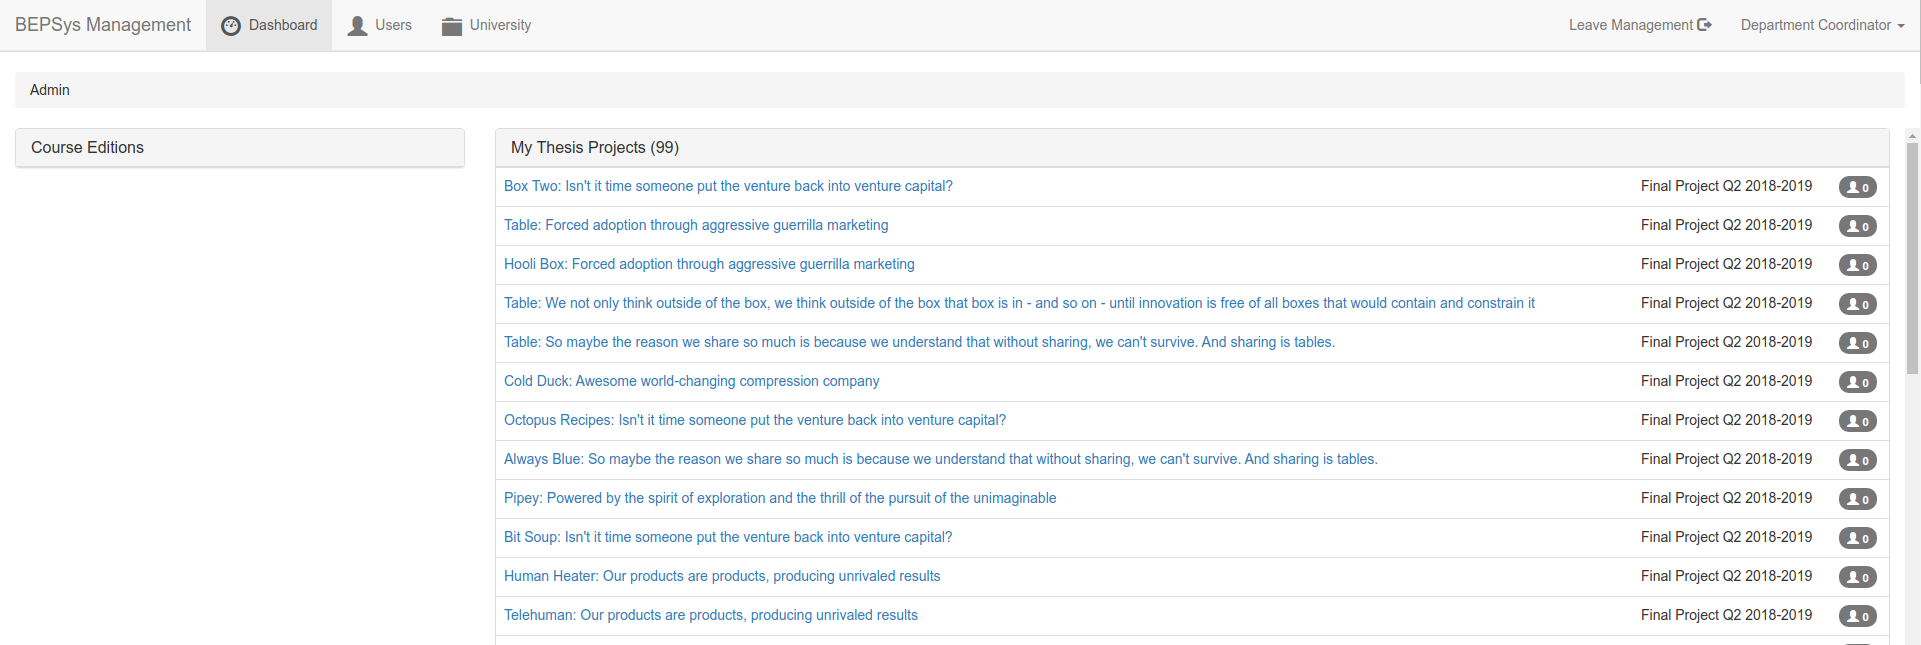Image resolution: width=1921 pixels, height=645 pixels.
Task: Open the Bit Soup project link
Action: (x=728, y=537)
